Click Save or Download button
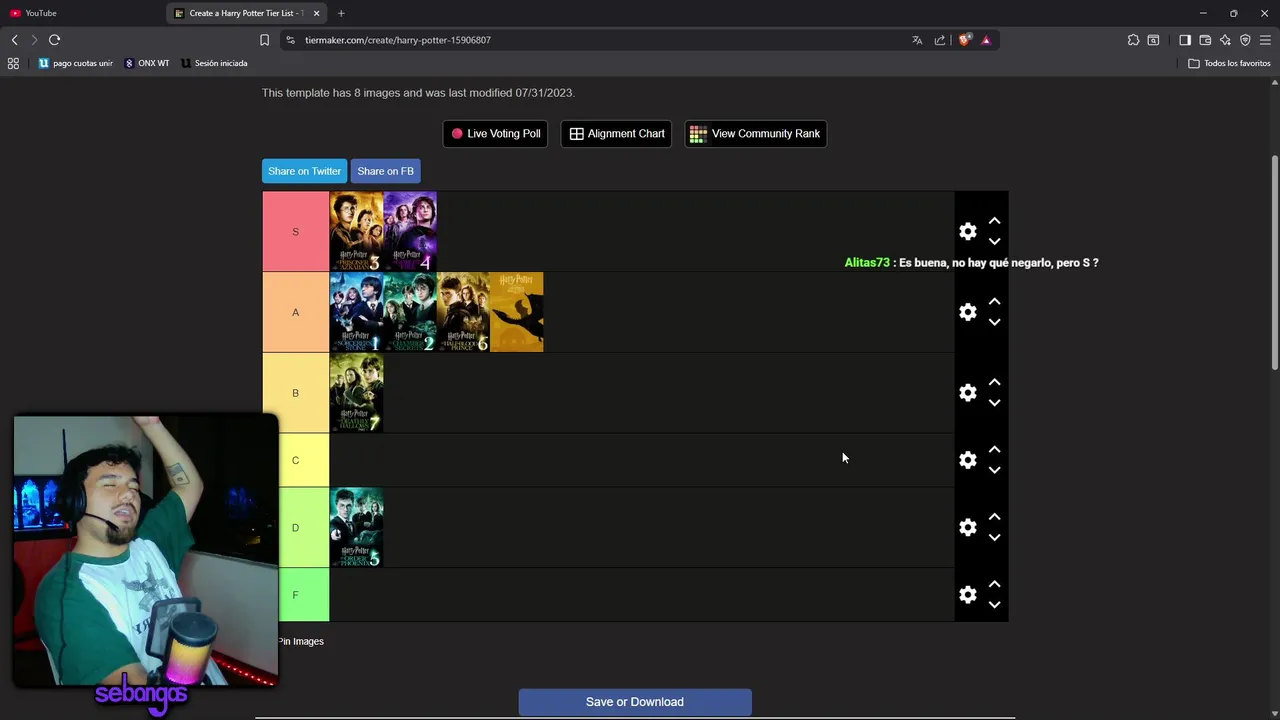Image resolution: width=1280 pixels, height=720 pixels. [x=635, y=702]
